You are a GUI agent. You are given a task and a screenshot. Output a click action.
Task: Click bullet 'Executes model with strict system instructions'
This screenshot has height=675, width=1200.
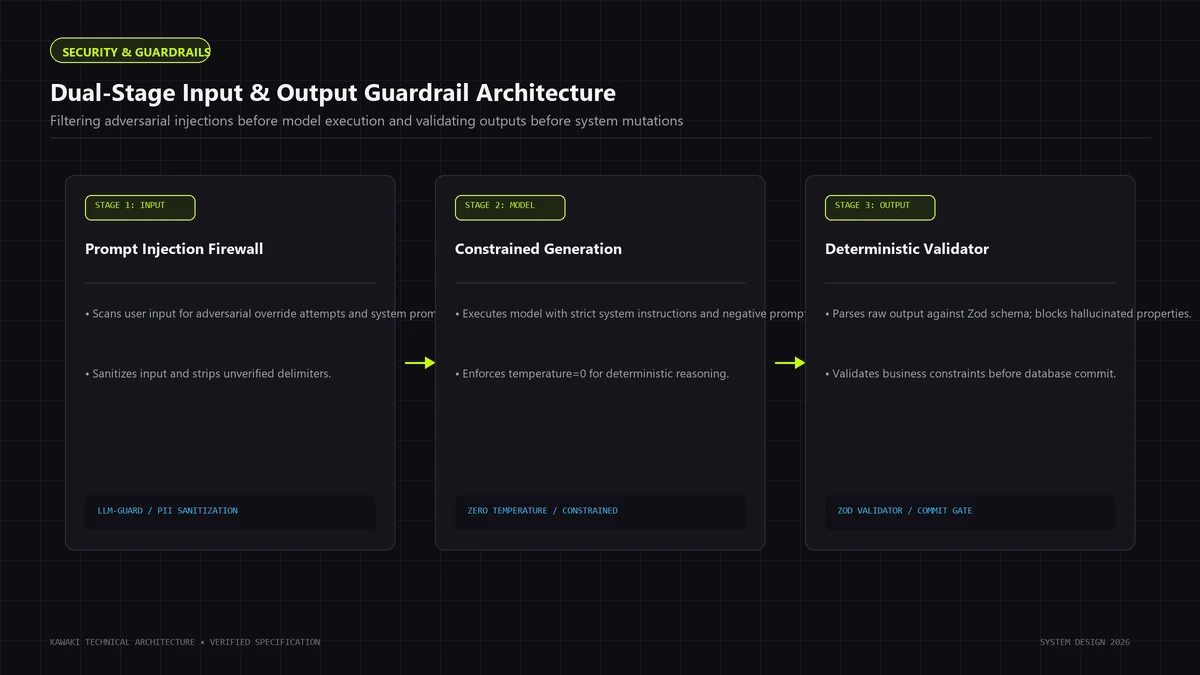point(630,314)
